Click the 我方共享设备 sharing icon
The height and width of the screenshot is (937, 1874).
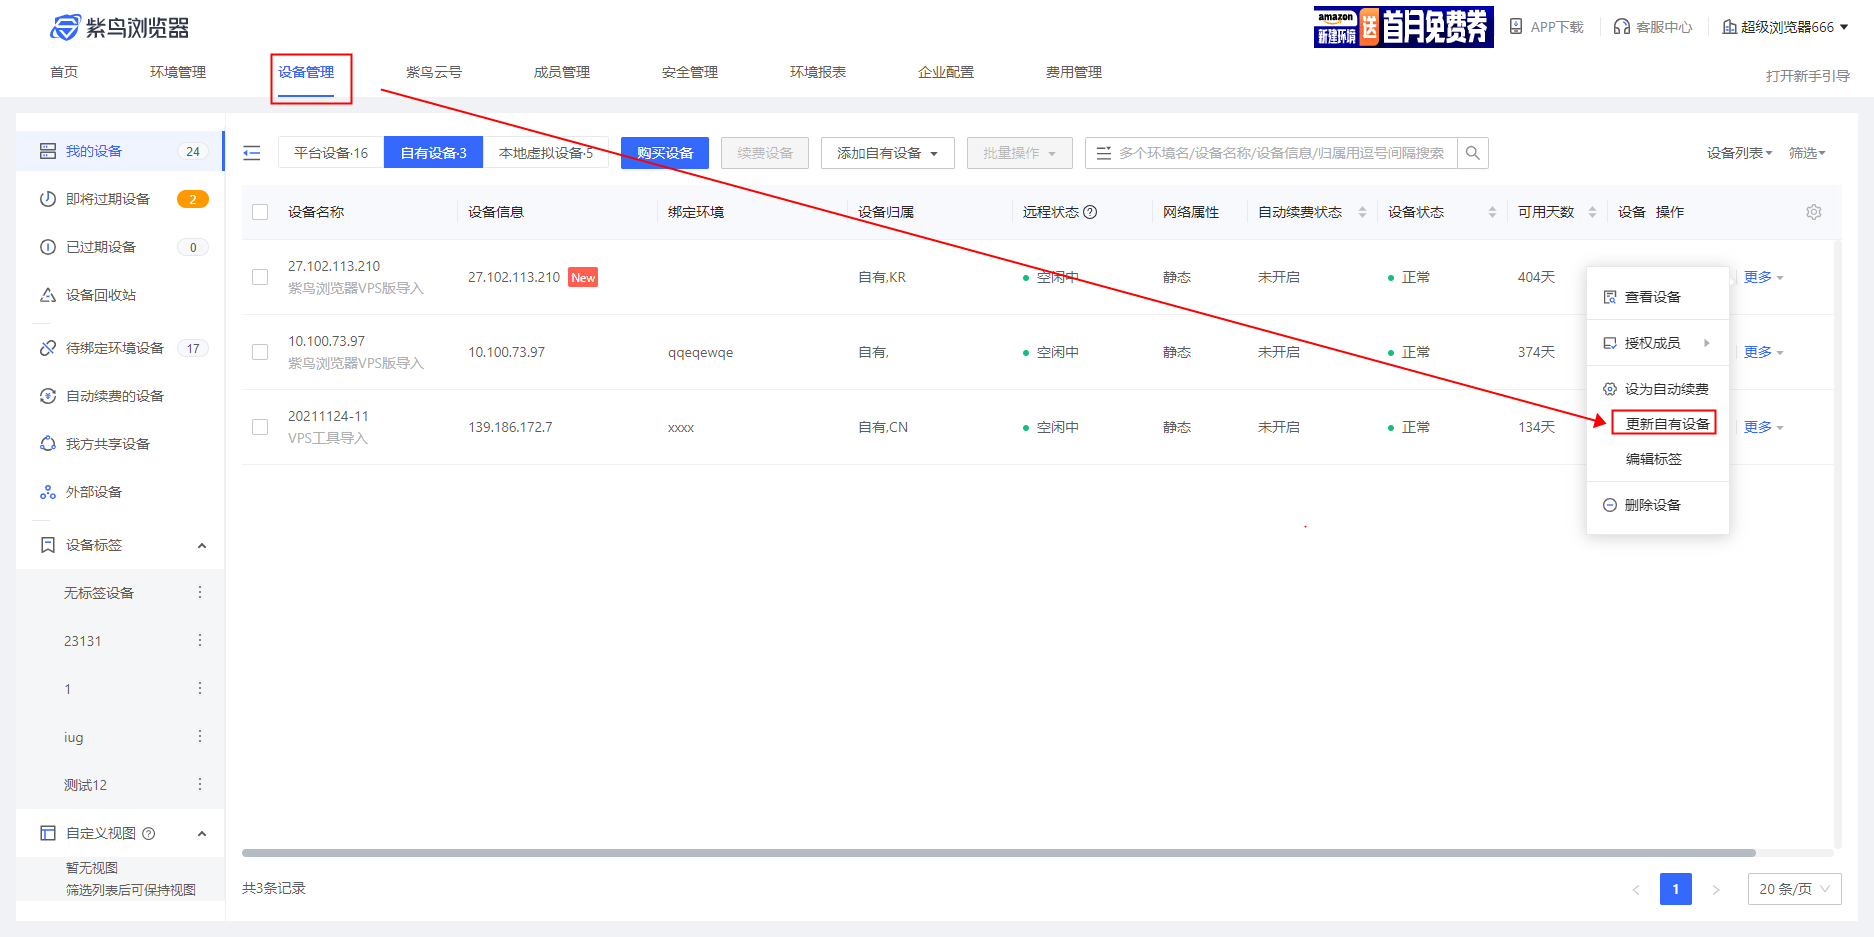click(x=47, y=443)
